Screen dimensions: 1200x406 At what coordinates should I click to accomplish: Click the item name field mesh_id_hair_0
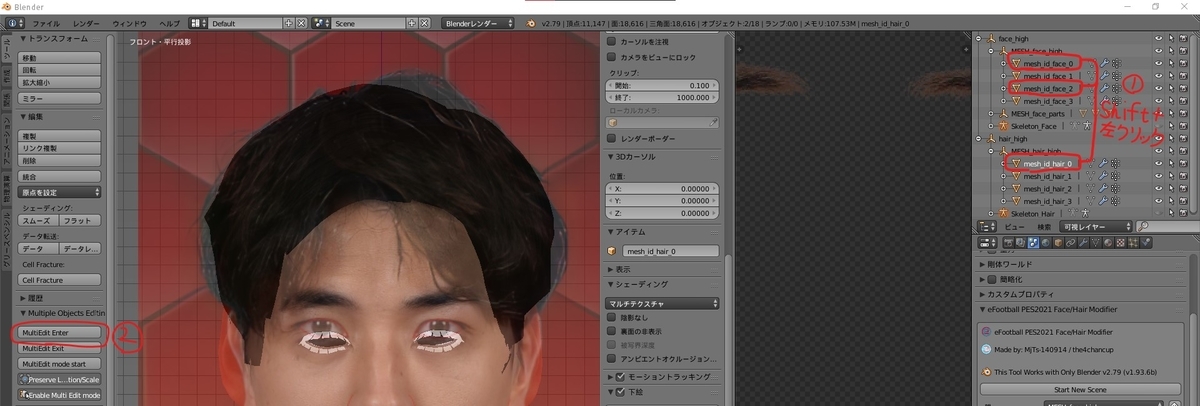pyautogui.click(x=671, y=251)
